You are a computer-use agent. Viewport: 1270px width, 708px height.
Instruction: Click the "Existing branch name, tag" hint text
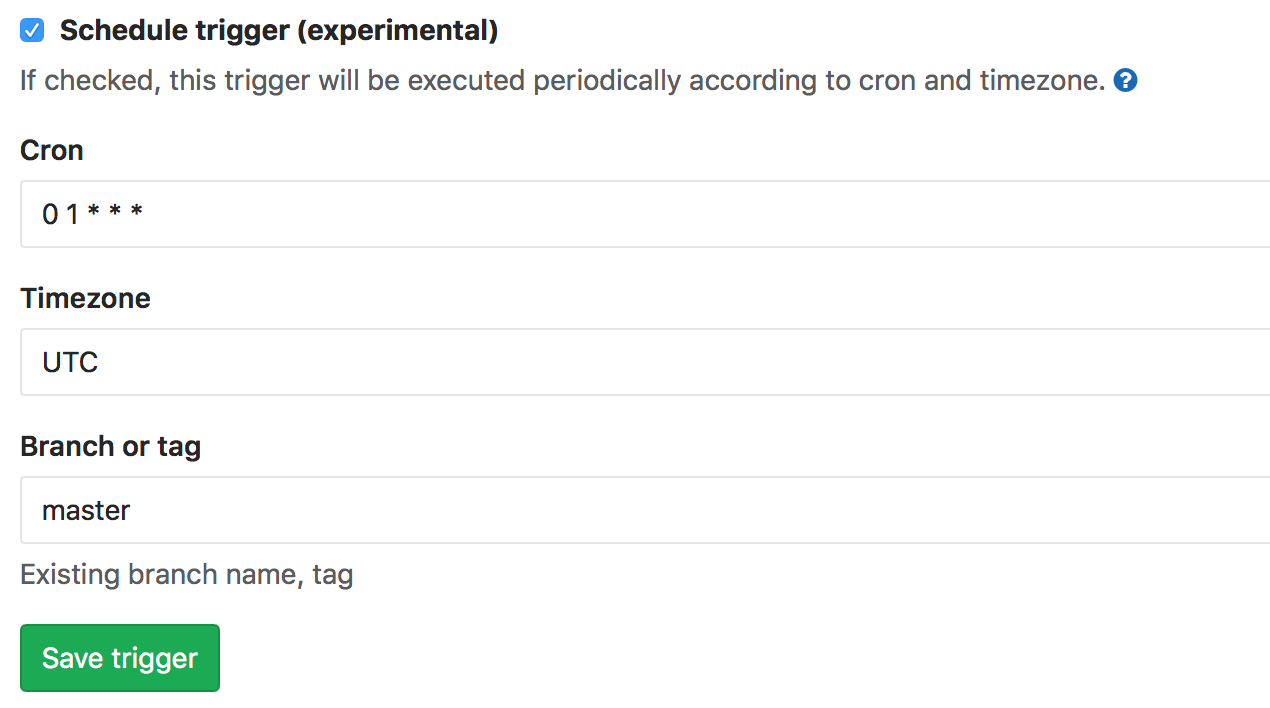(x=186, y=575)
